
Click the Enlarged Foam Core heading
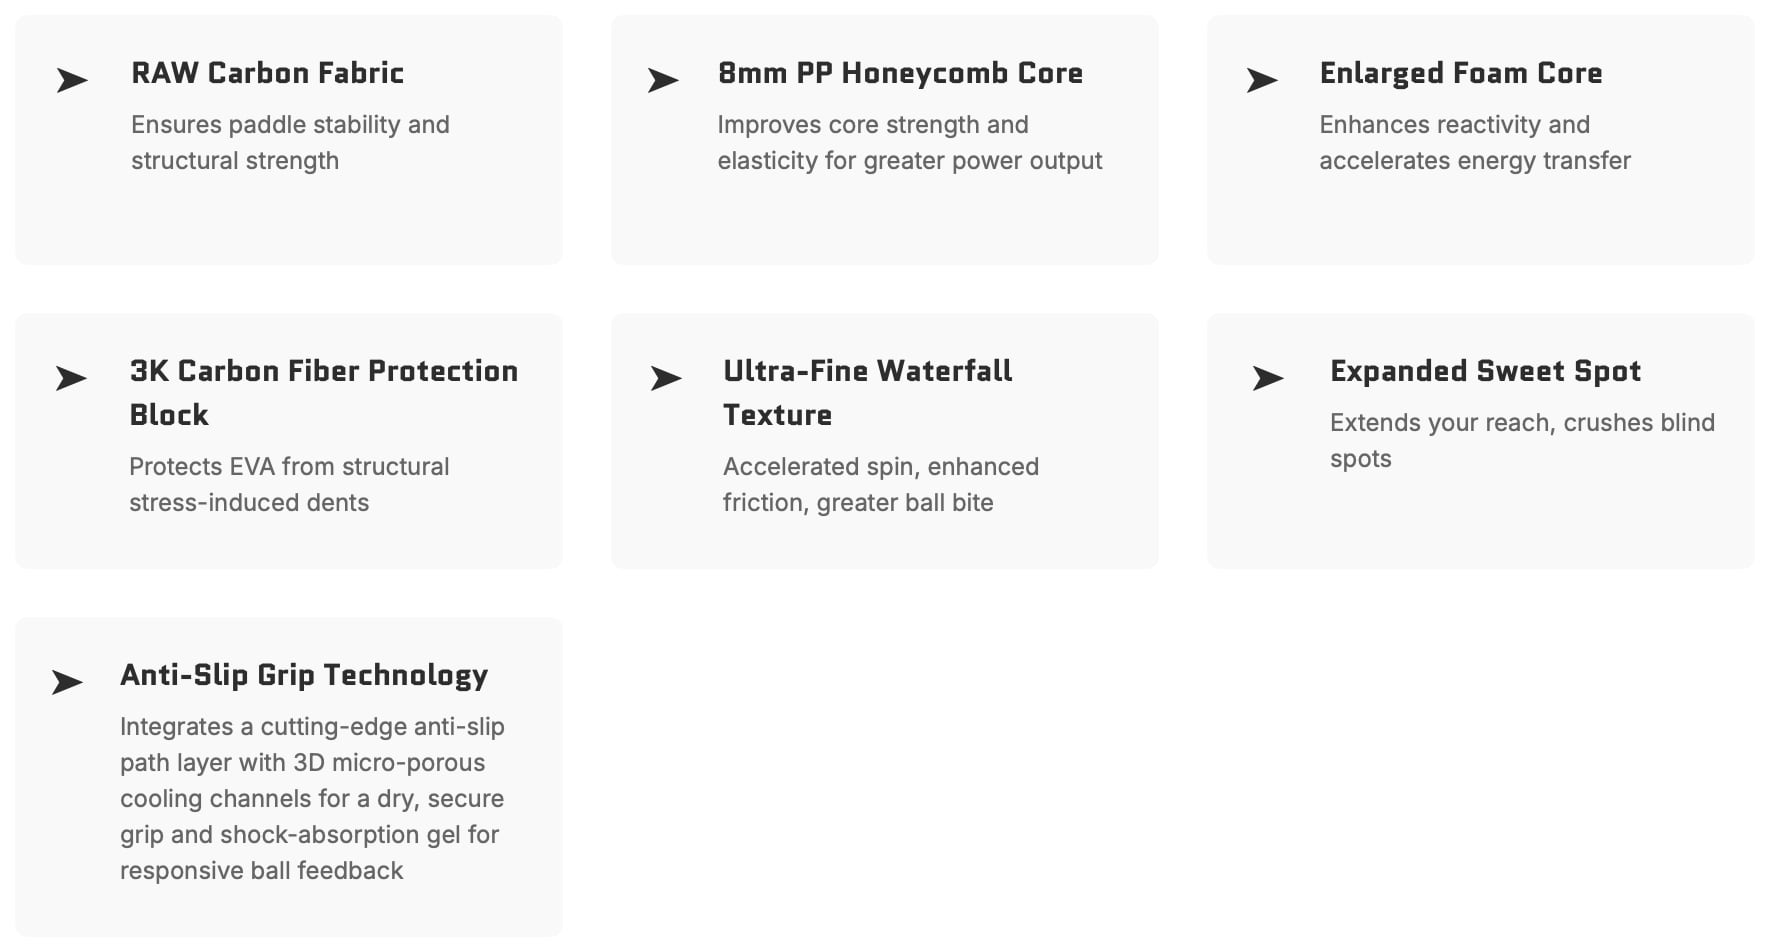point(1461,73)
